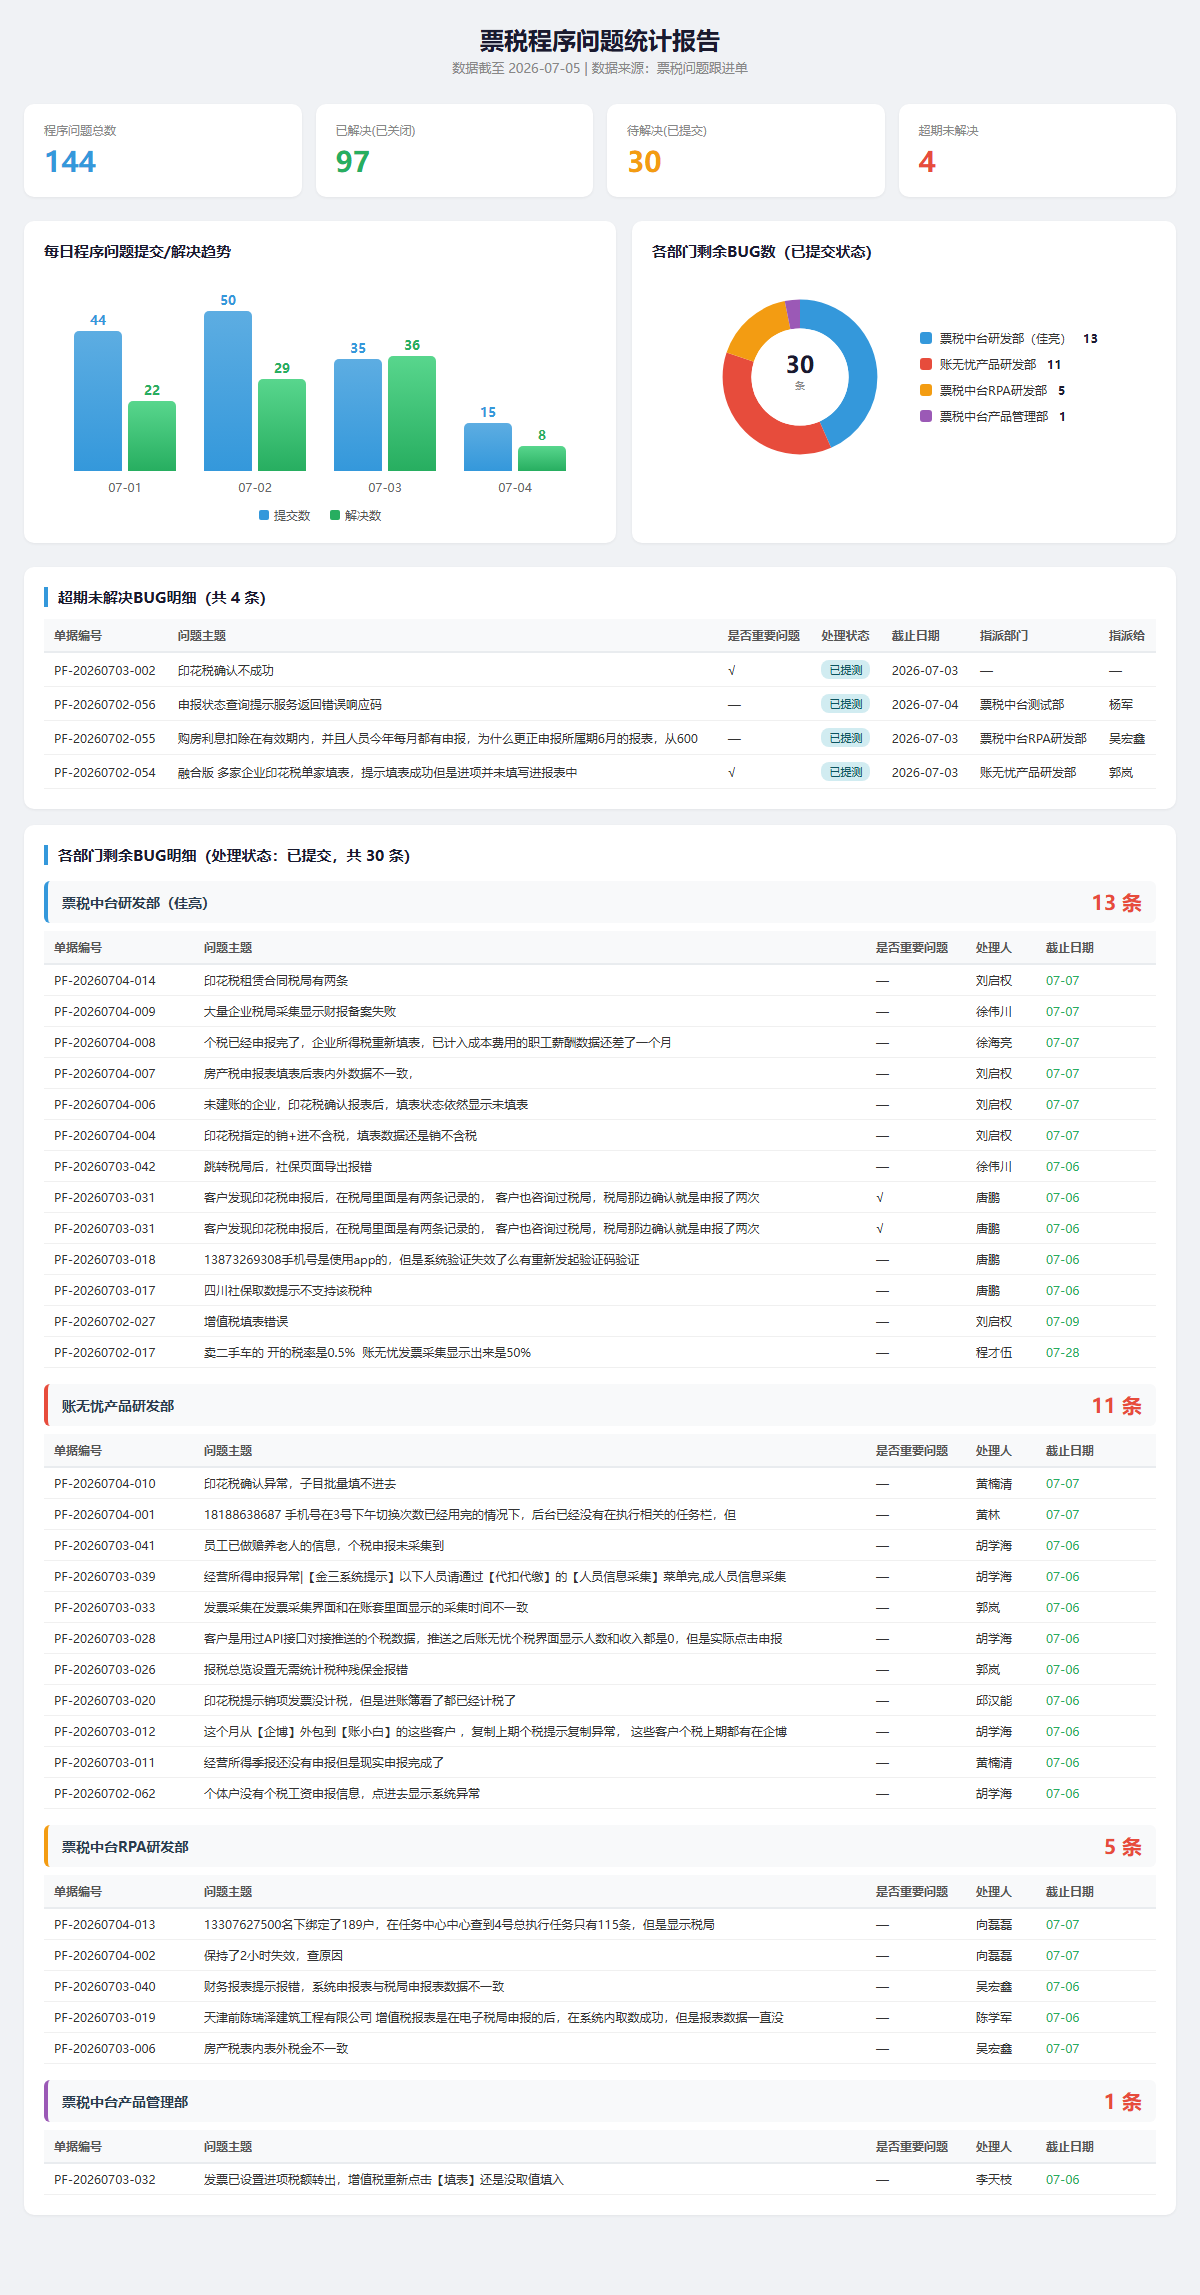1200x2295 pixels.
Task: Click the 已提测 badge for PF-20260703-002
Action: [846, 670]
